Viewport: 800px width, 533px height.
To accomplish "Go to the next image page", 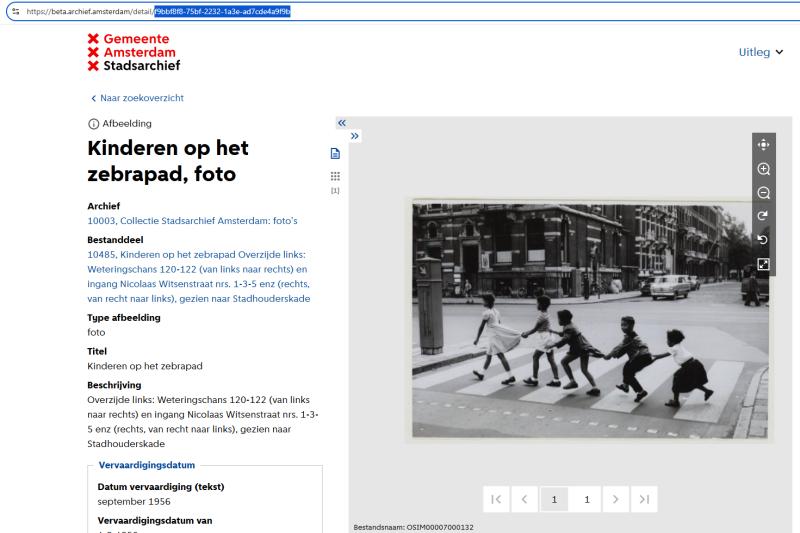I will point(616,499).
